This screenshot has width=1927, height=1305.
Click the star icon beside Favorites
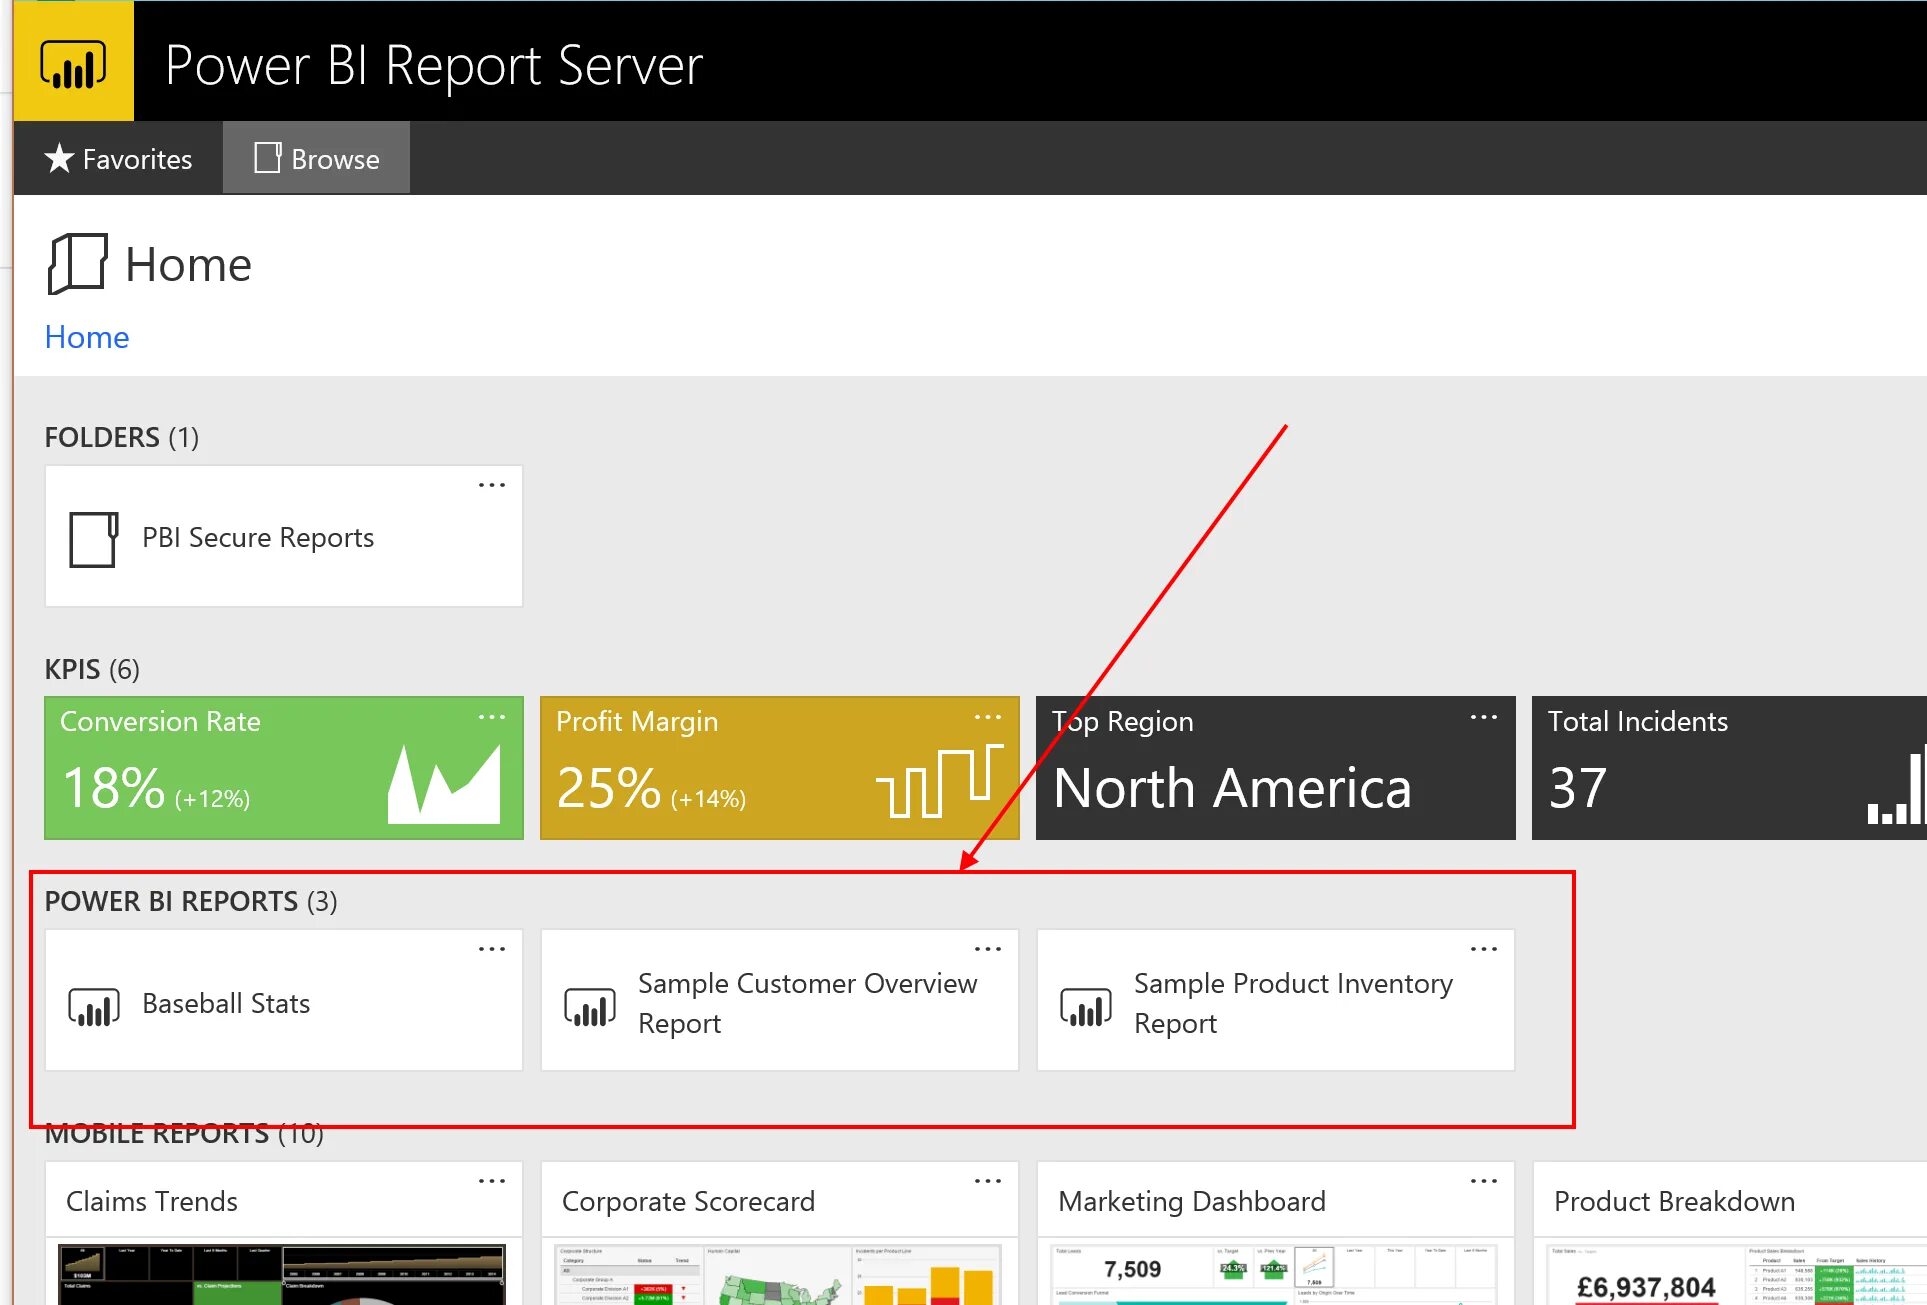pos(60,158)
